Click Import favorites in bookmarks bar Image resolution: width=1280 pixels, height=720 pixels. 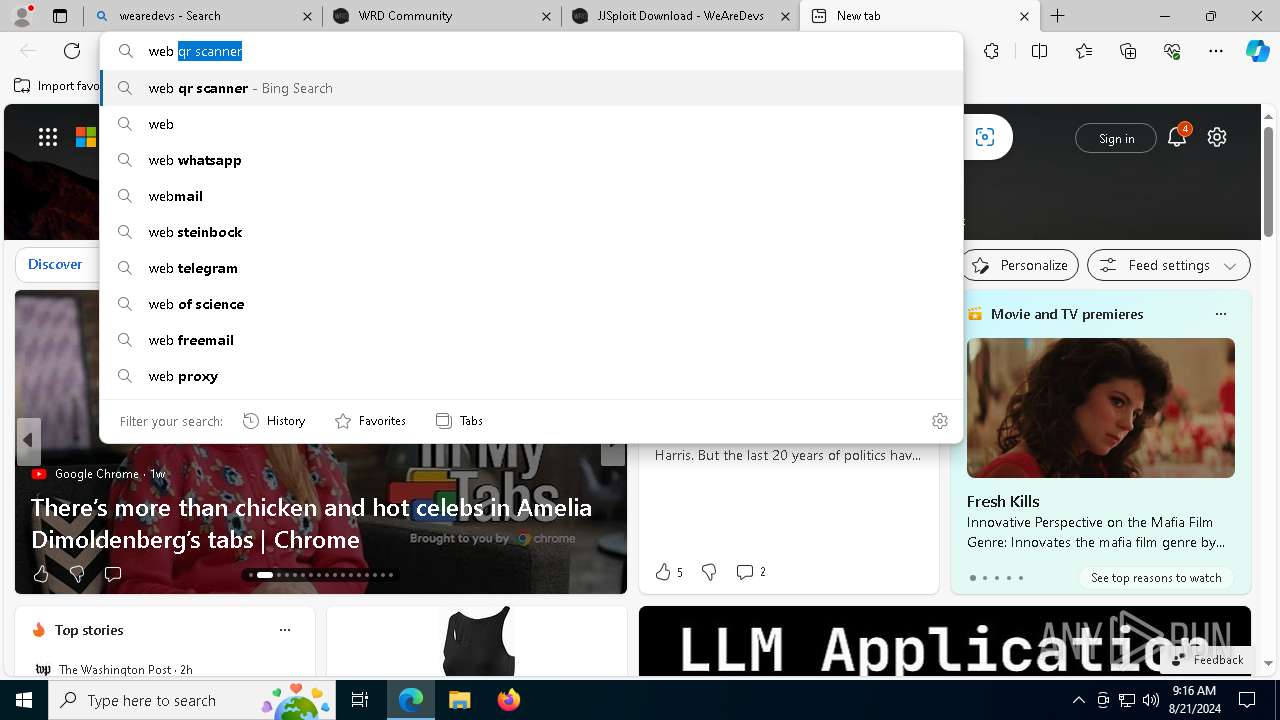pos(57,86)
